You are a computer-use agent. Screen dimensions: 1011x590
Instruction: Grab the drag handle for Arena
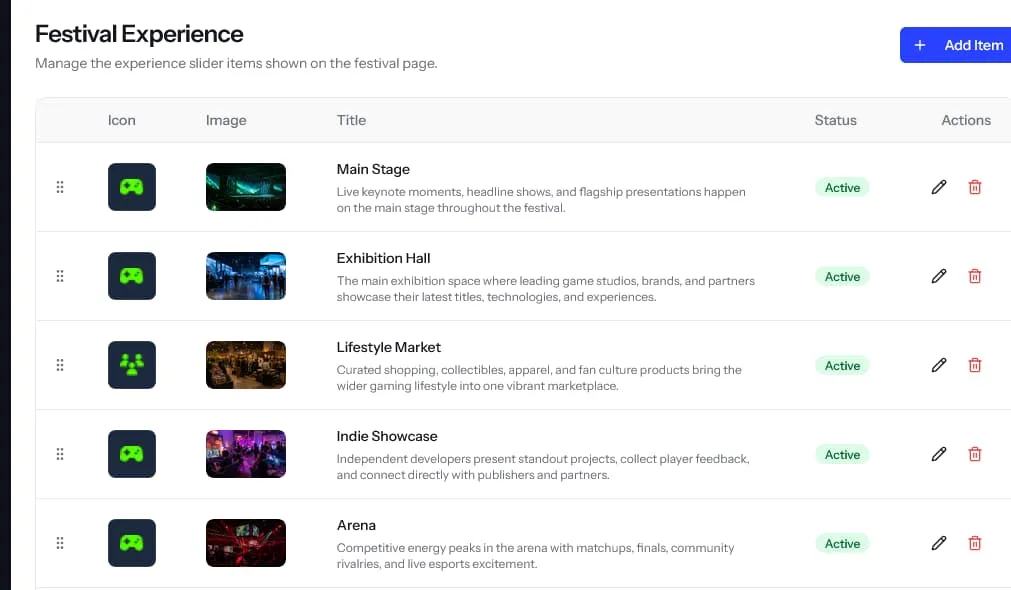(60, 543)
